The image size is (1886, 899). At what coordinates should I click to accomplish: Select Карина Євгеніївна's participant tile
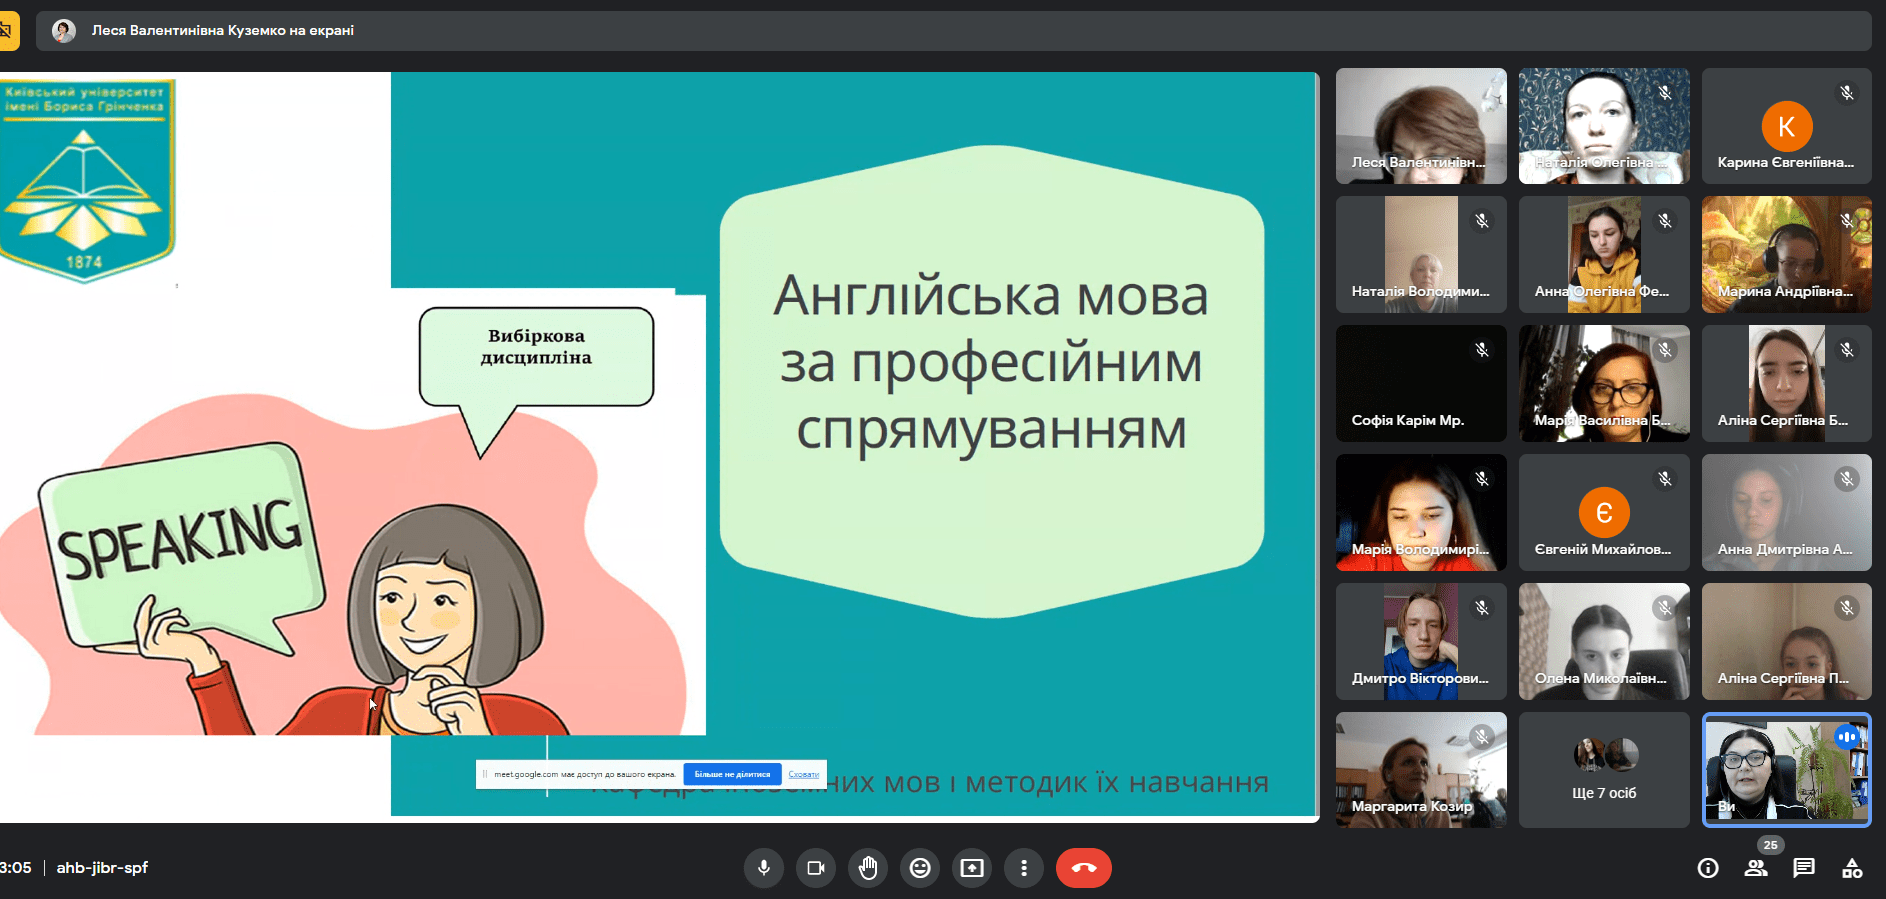1786,127
